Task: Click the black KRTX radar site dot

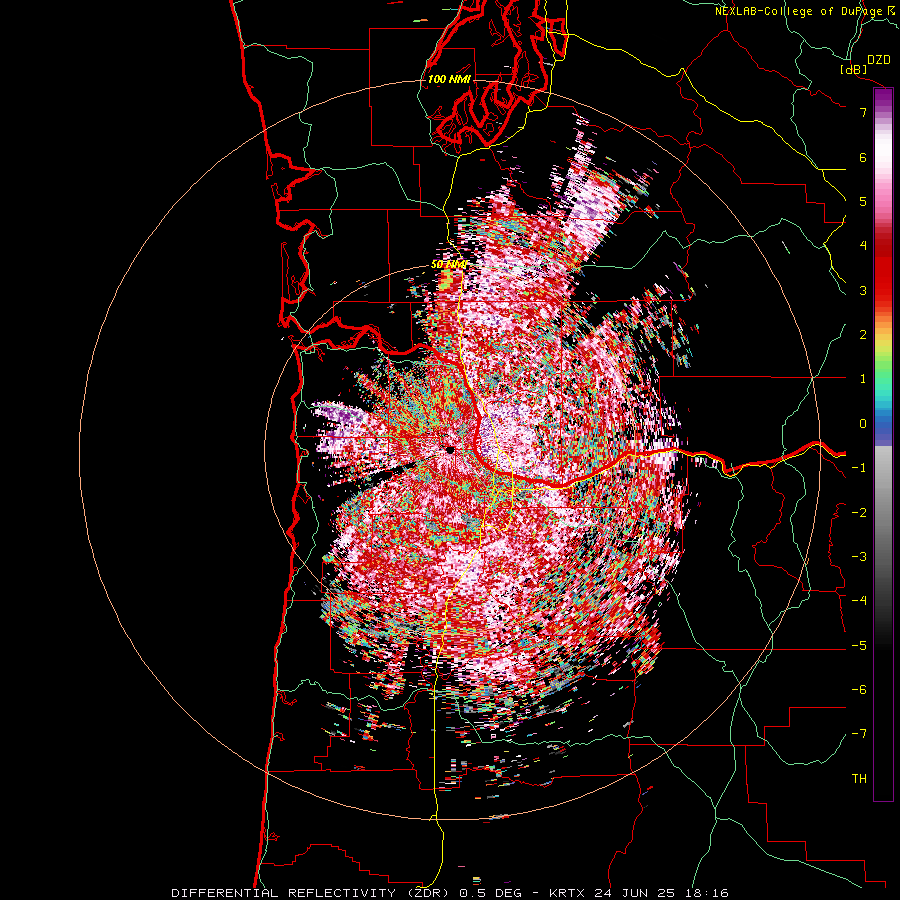Action: pos(450,451)
